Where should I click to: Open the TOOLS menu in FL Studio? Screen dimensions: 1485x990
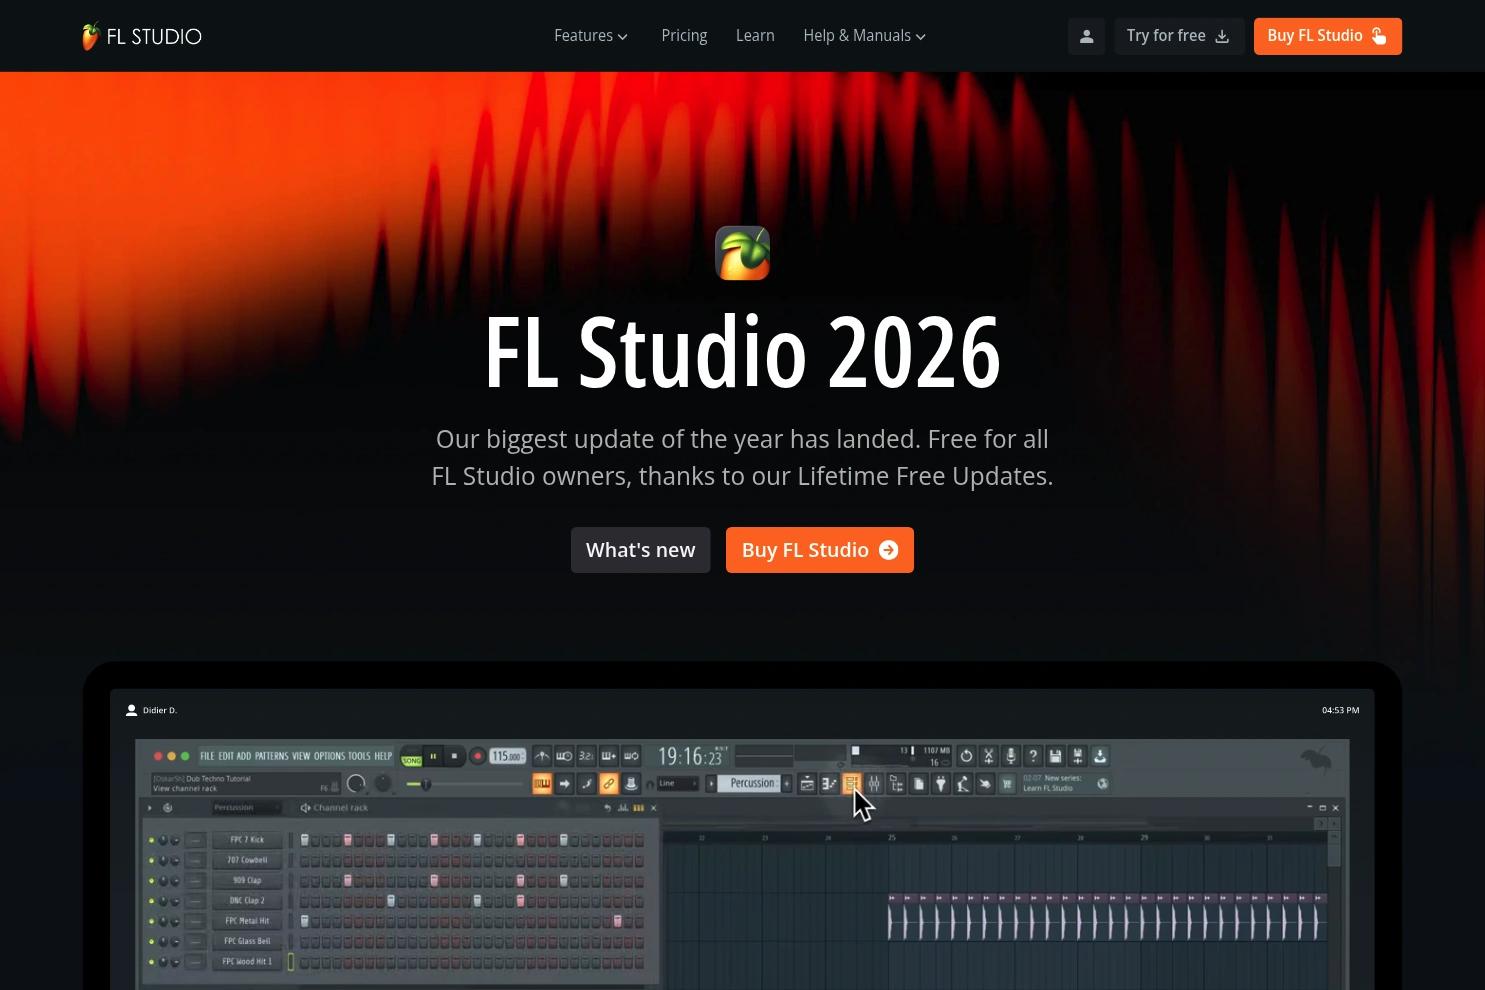click(x=359, y=756)
